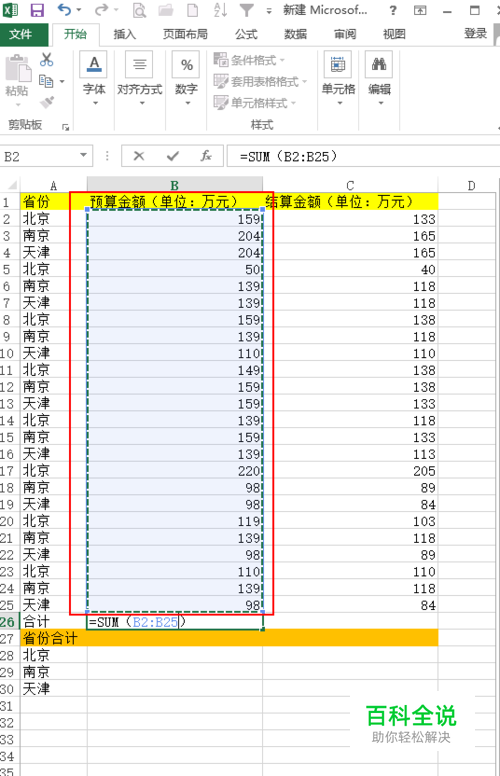
Task: Undo the last action
Action: tap(64, 10)
